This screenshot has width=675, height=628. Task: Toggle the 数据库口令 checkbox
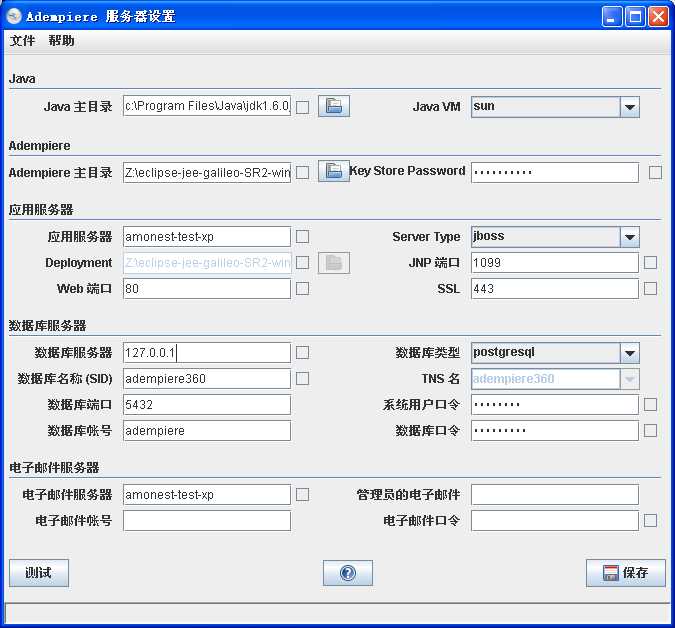point(650,430)
